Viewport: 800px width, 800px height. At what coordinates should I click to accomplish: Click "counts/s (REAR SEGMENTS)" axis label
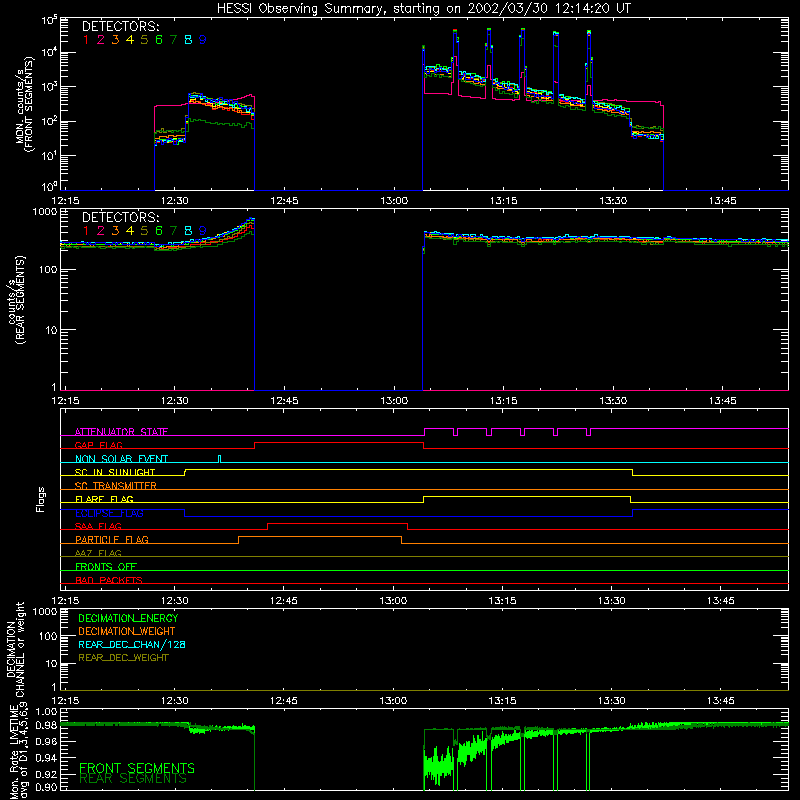(x=16, y=300)
